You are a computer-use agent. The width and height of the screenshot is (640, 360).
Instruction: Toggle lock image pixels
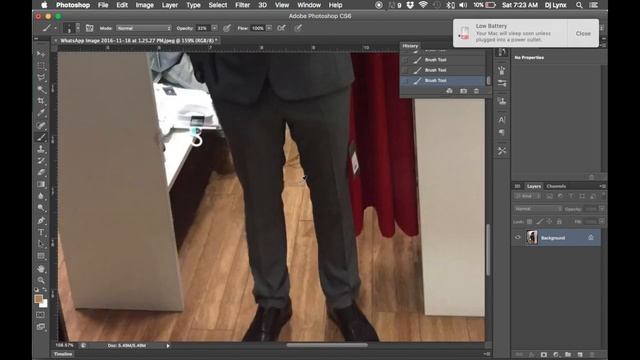pyautogui.click(x=540, y=222)
